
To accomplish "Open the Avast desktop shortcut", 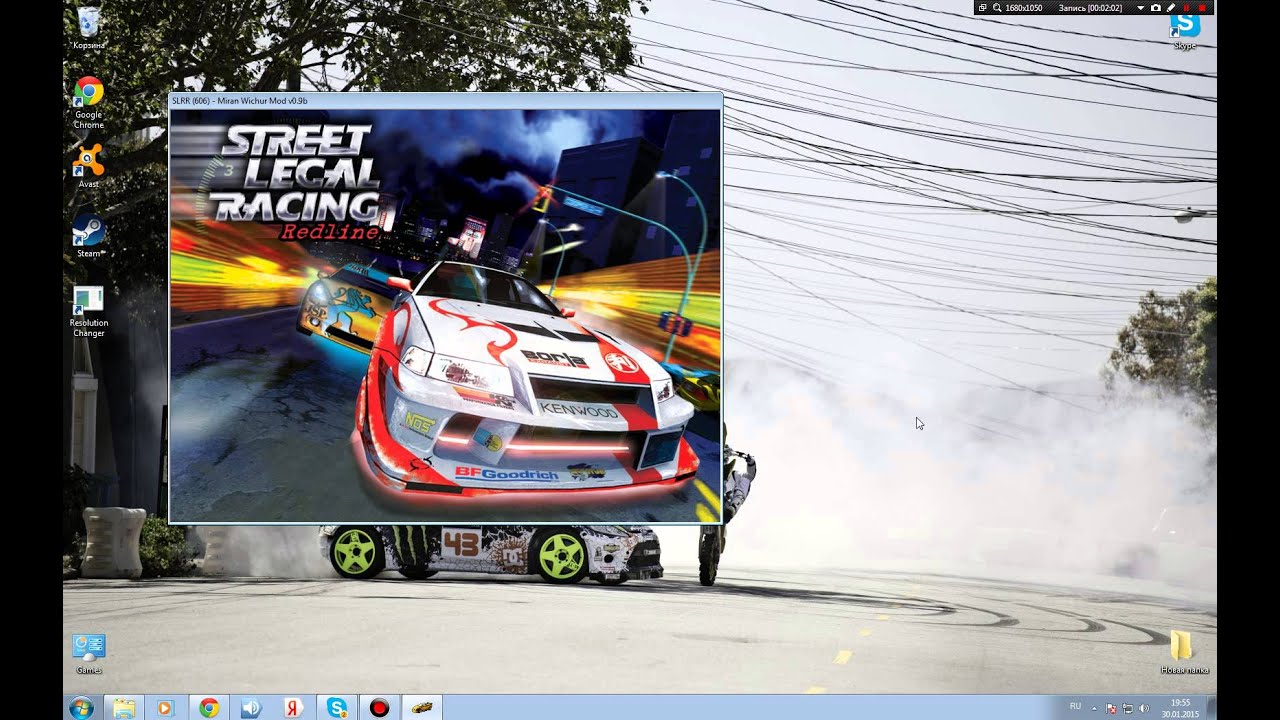I will click(x=88, y=166).
